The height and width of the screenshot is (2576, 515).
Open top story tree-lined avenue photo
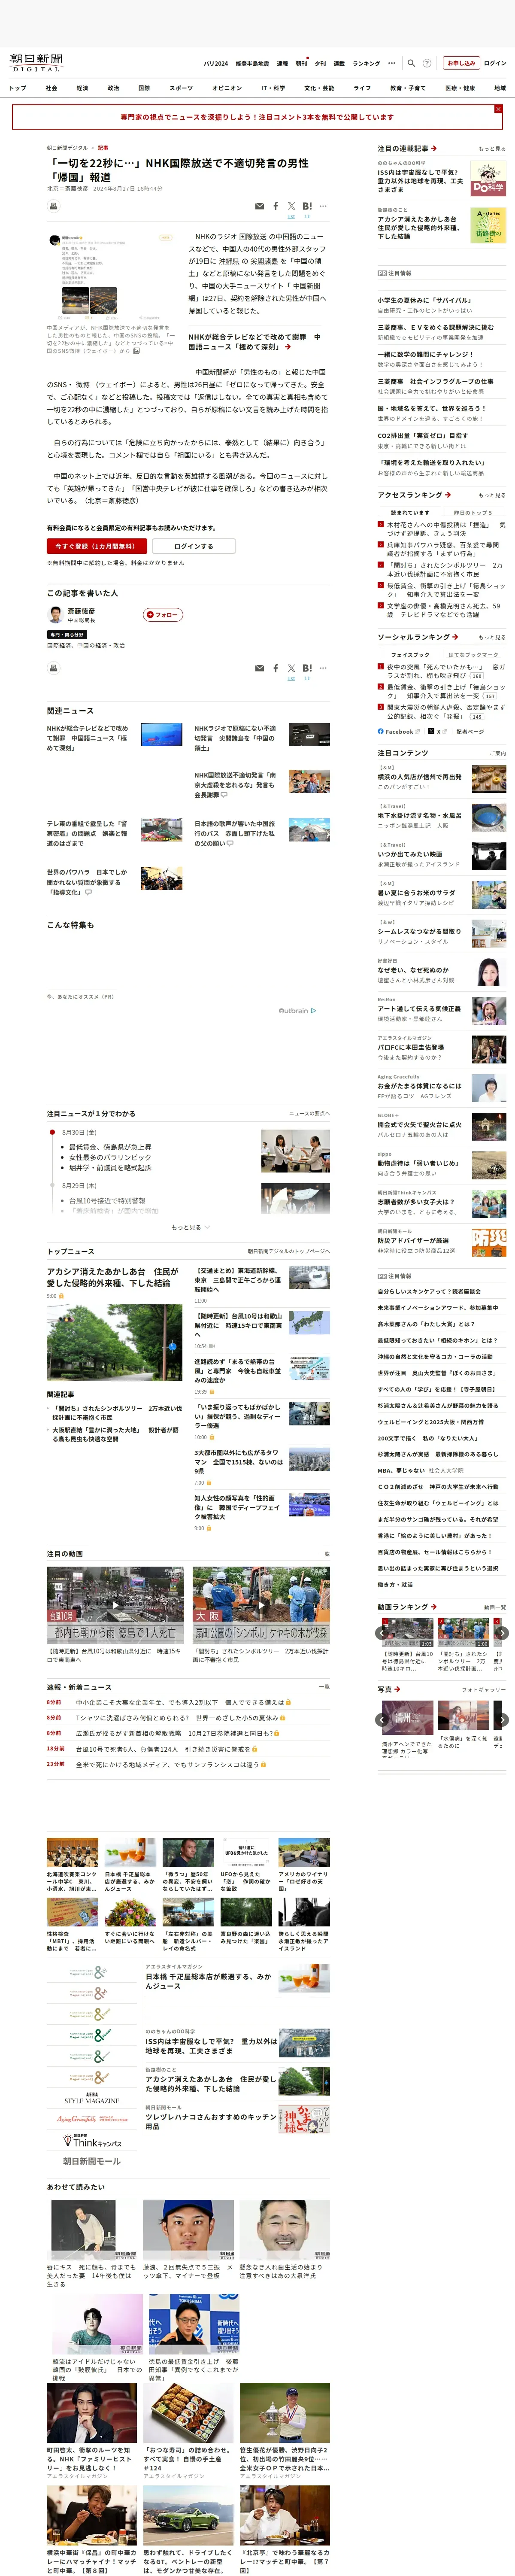point(114,1342)
